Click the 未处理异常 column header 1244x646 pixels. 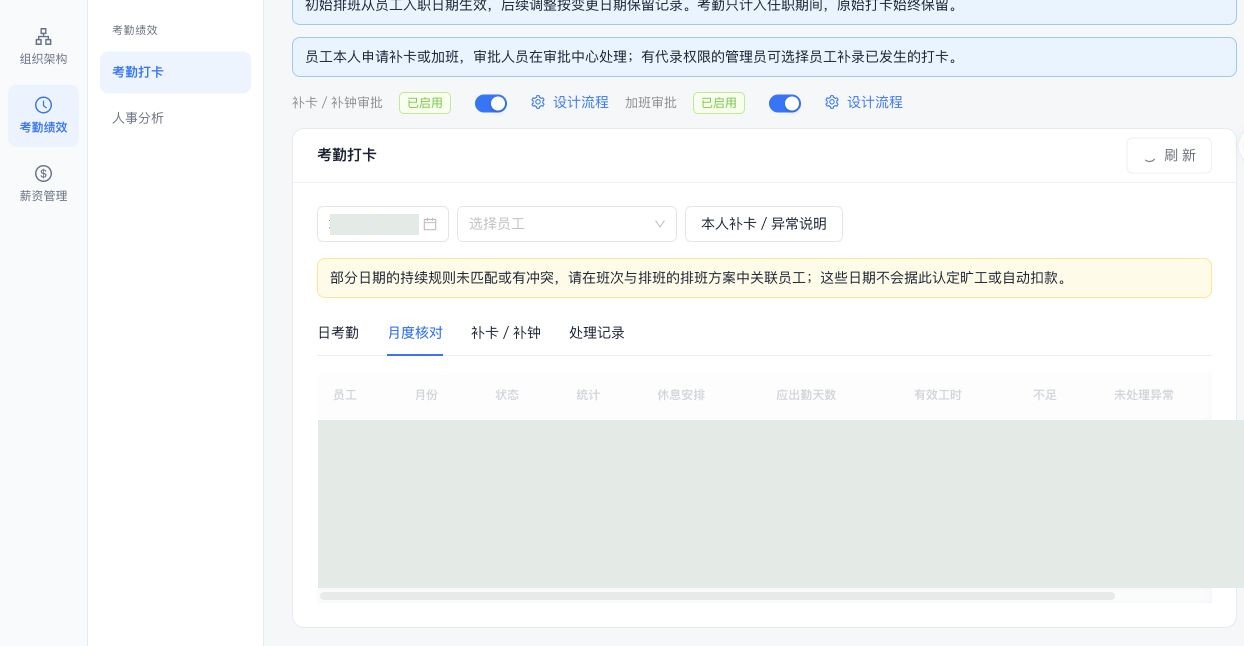click(x=1144, y=395)
